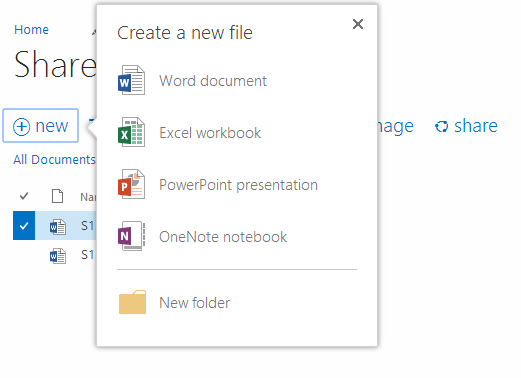Screen dimensions: 521x378
Task: Click the yellow folder icon
Action: pyautogui.click(x=132, y=302)
